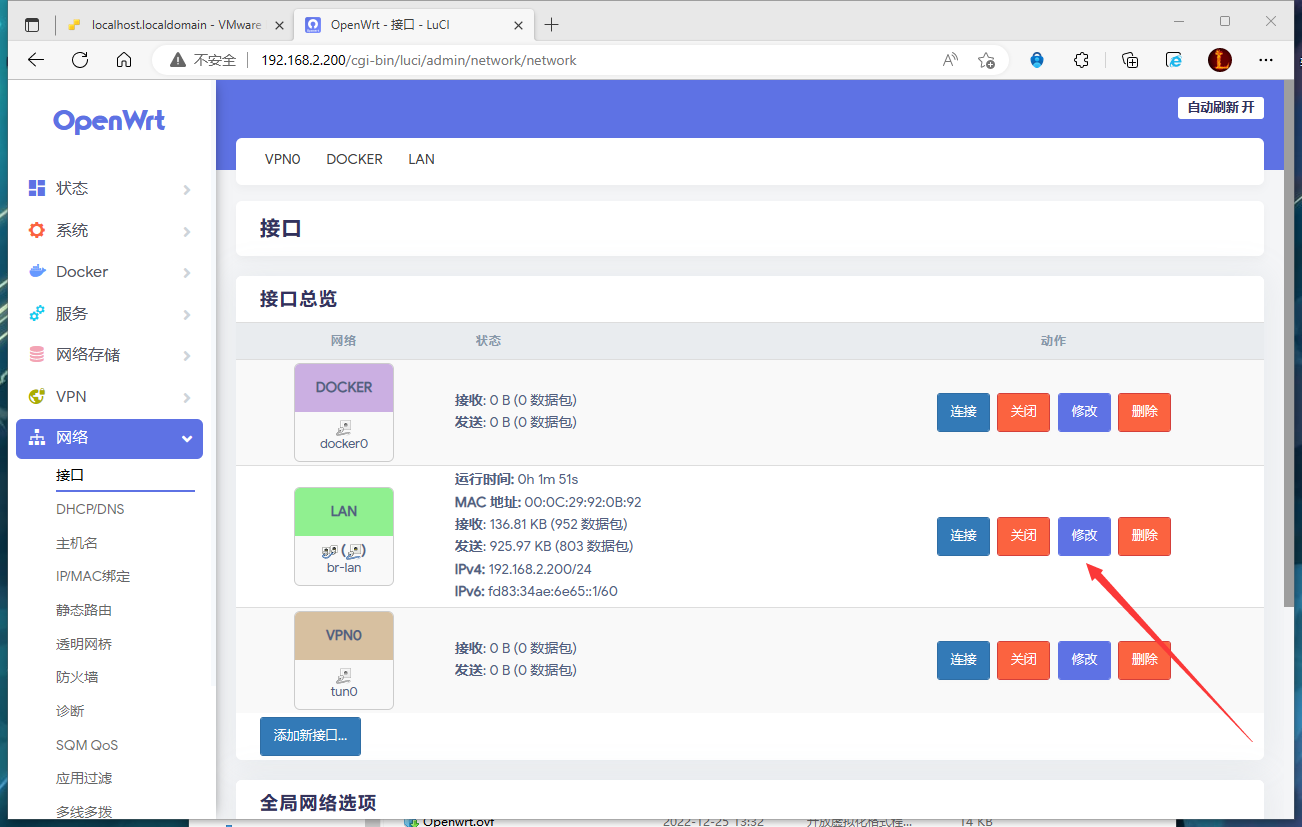The height and width of the screenshot is (827, 1302).
Task: Click the VPN globe icon
Action: (37, 396)
